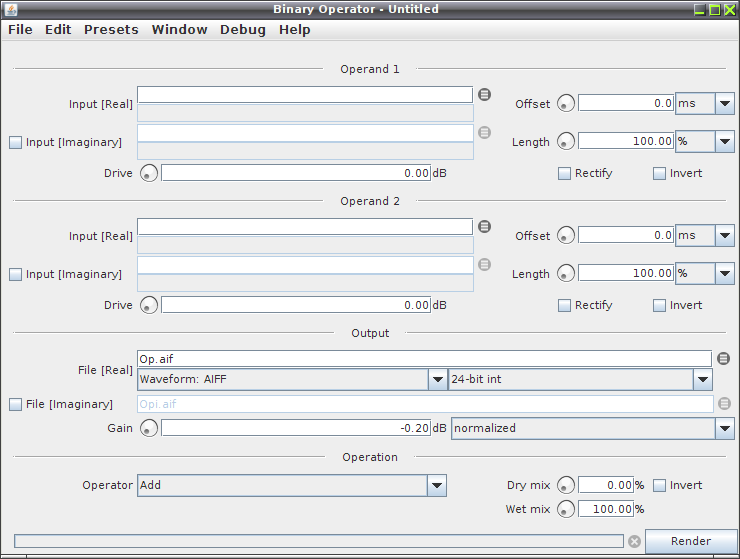Open the normalized gain type dropdown

(x=593, y=428)
